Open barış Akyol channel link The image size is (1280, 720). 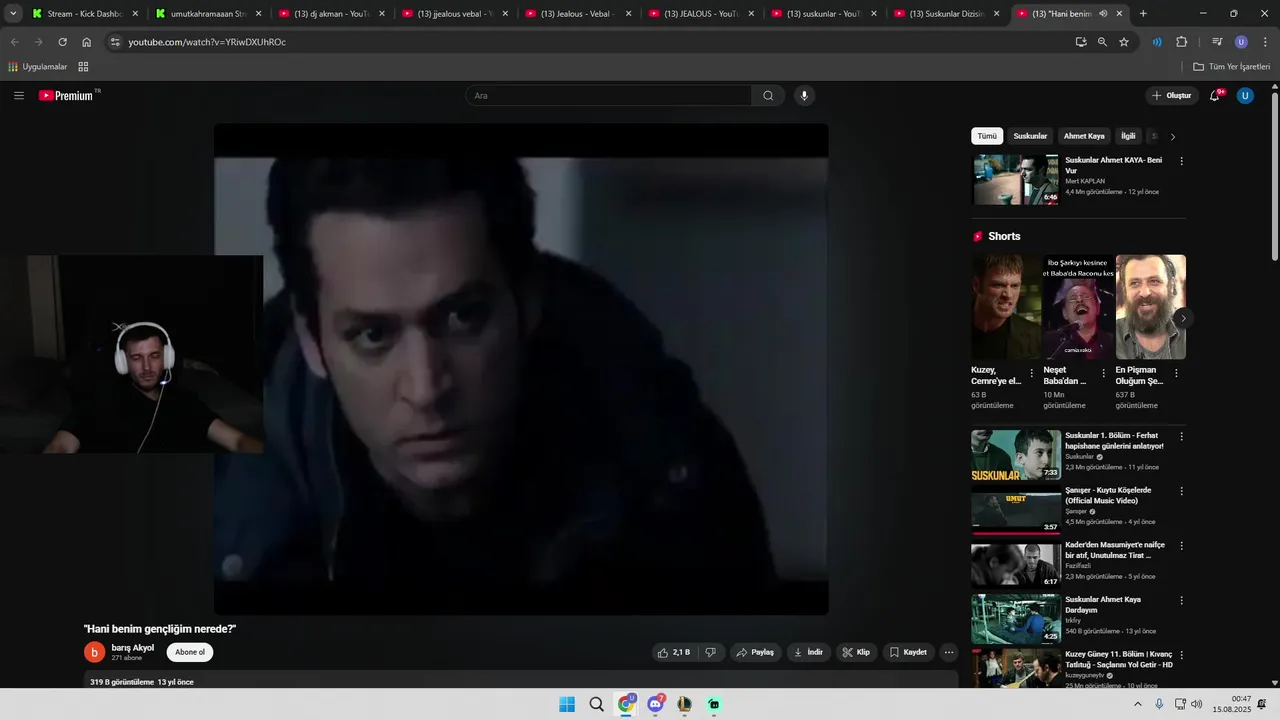(133, 648)
